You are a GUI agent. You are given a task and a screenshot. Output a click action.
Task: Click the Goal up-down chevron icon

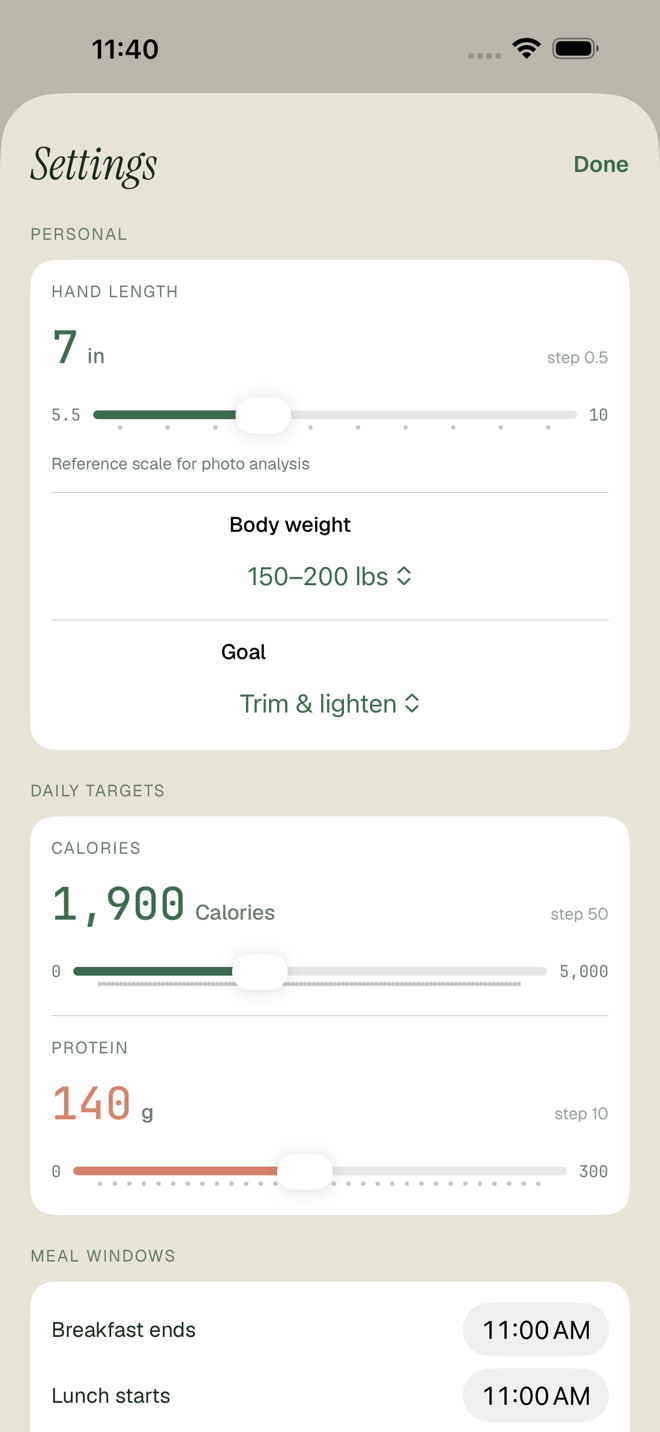[x=412, y=703]
